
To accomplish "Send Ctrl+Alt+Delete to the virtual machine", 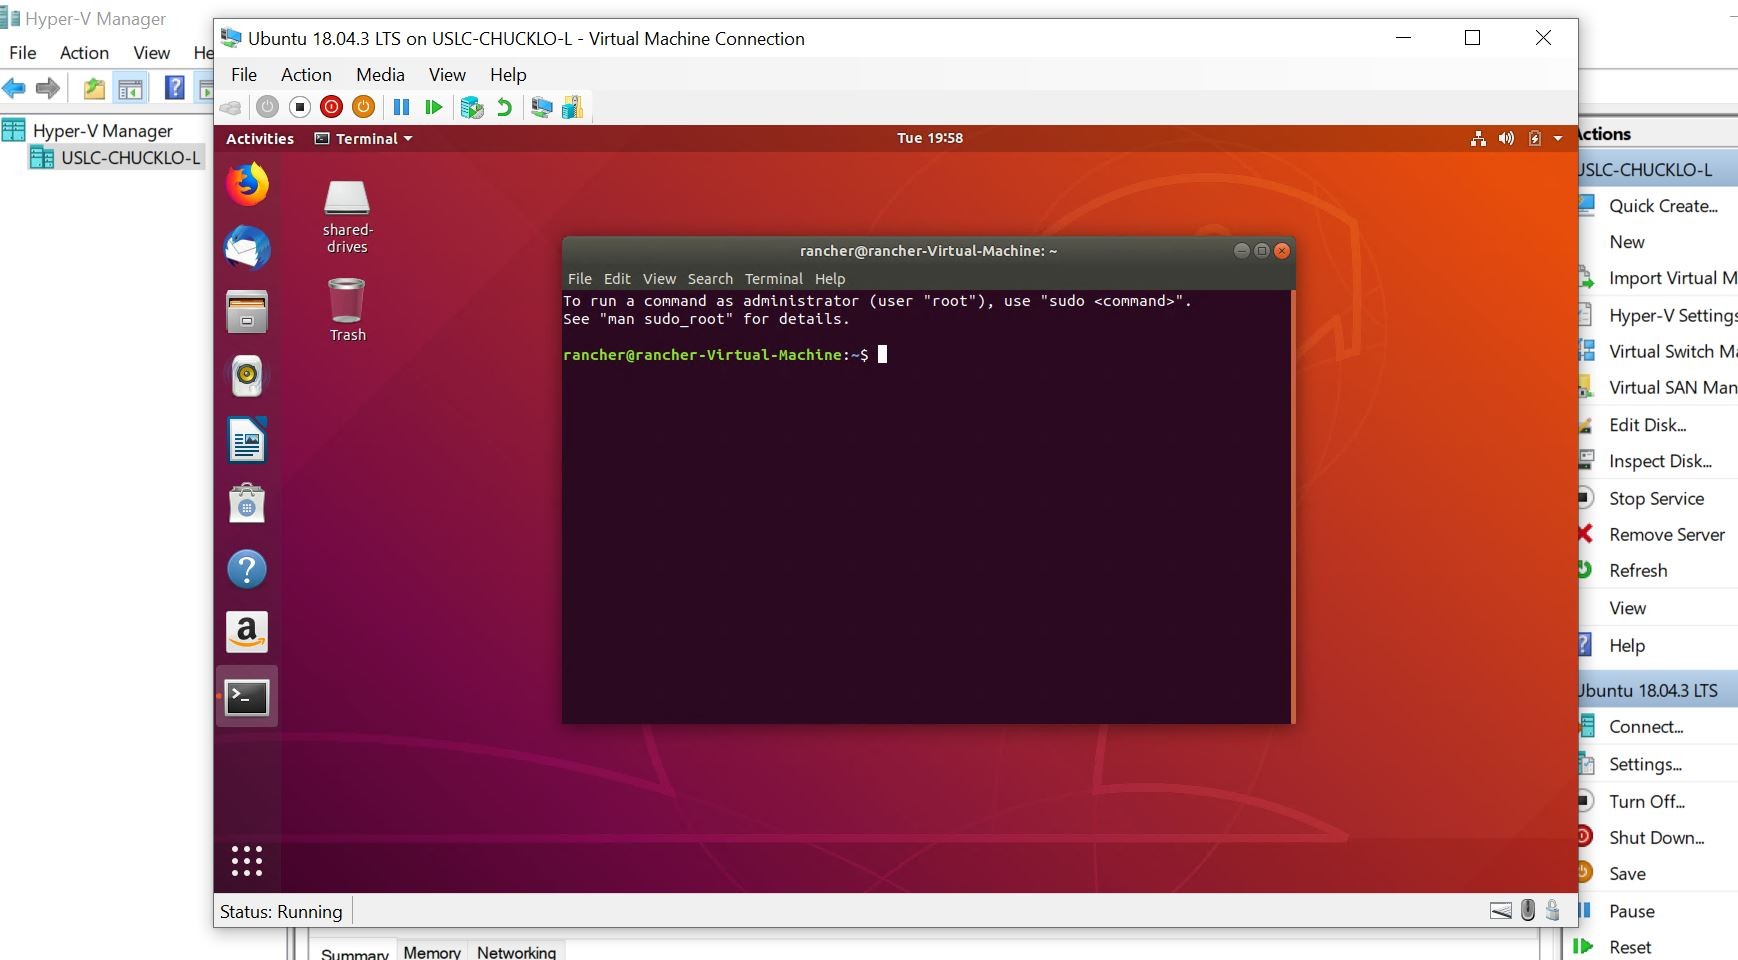I will 232,107.
